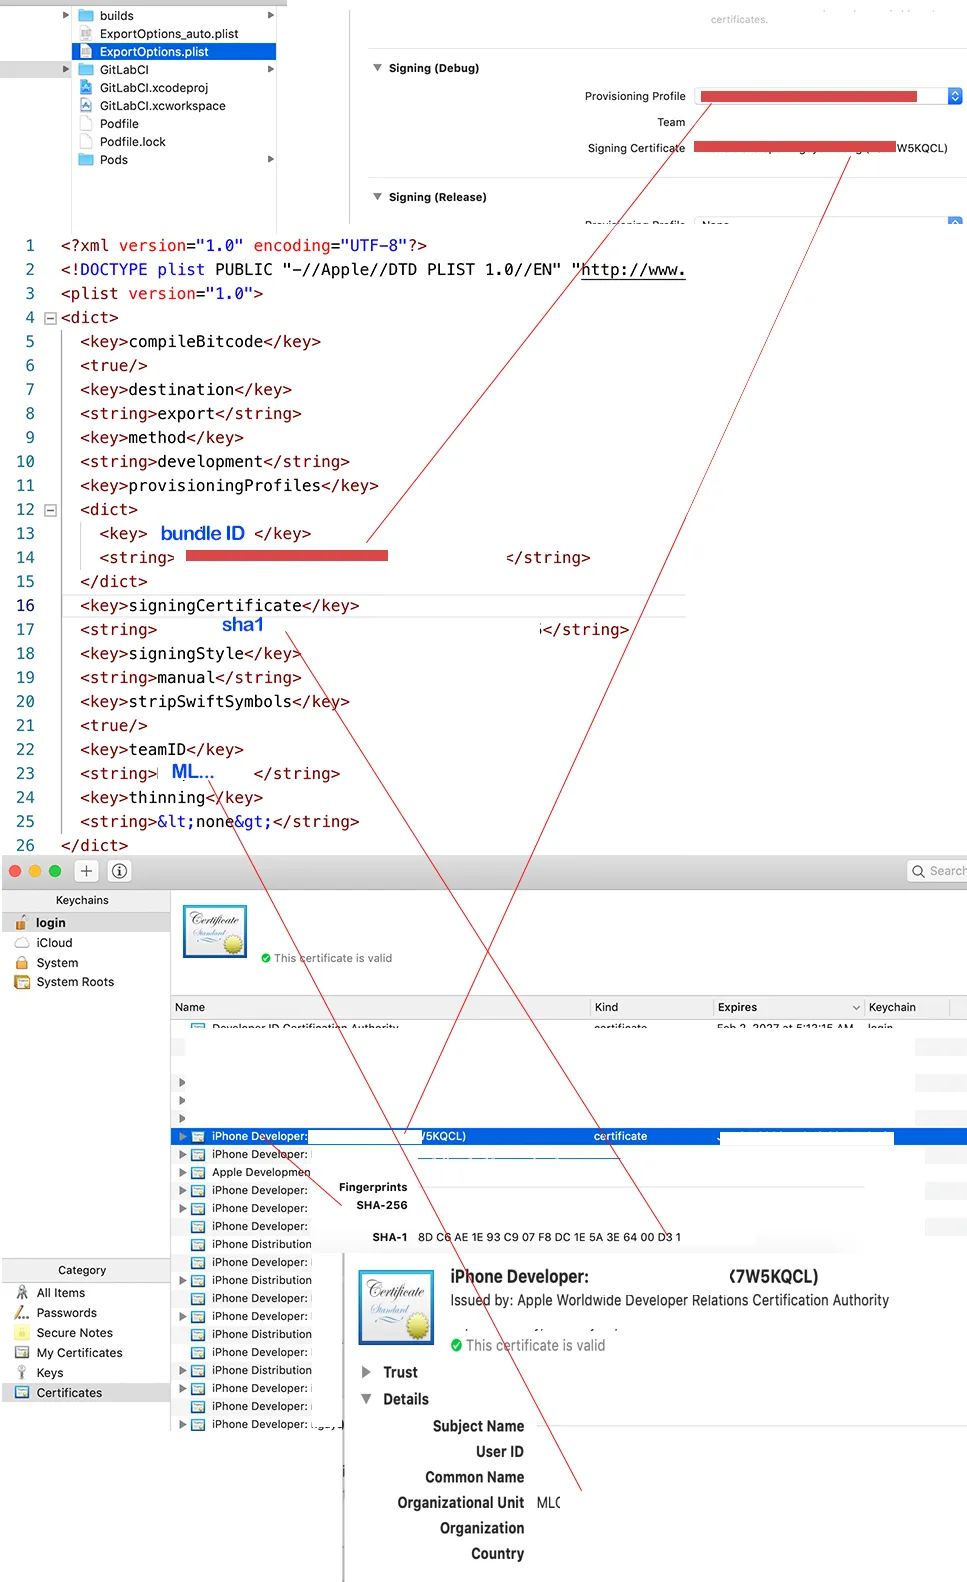Click the teamID key on line 22

point(162,749)
